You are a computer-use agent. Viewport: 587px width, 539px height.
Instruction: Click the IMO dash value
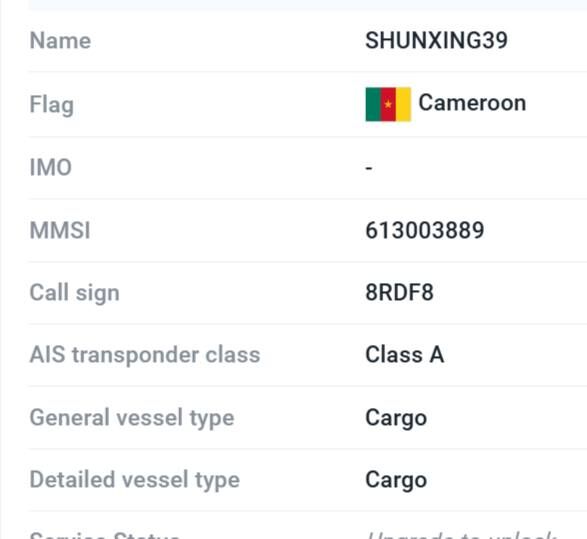(x=369, y=168)
